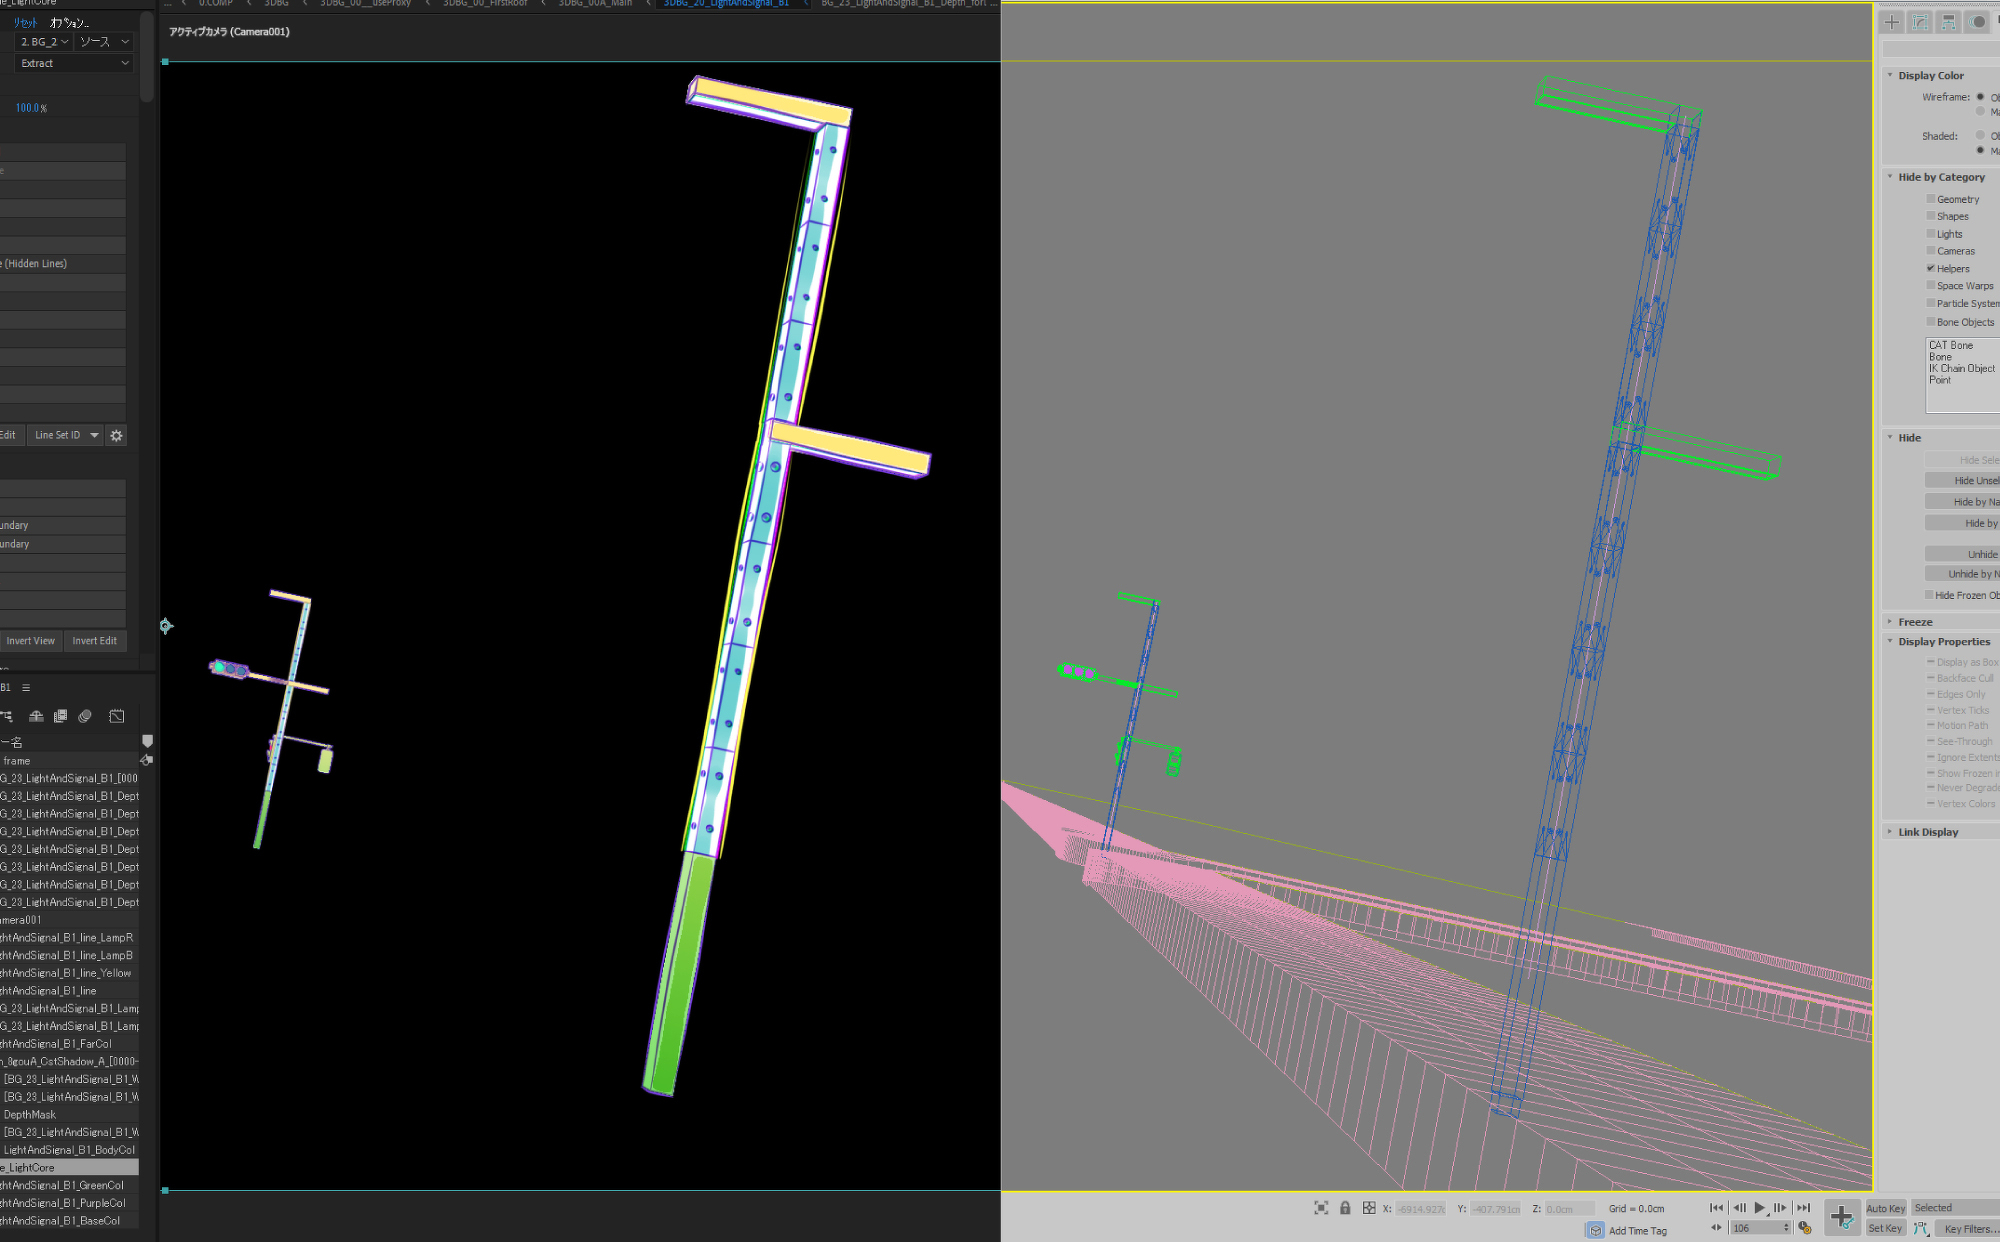Click the Set Keys large plus icon
The image size is (2000, 1242).
(1841, 1217)
